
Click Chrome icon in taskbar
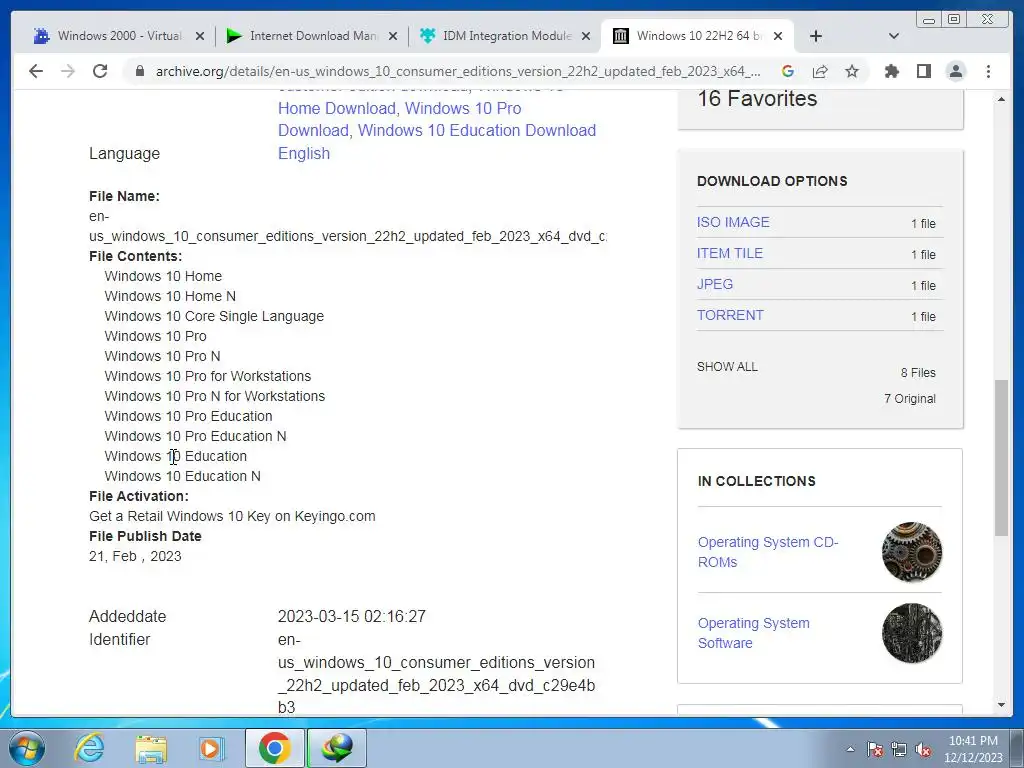(274, 748)
